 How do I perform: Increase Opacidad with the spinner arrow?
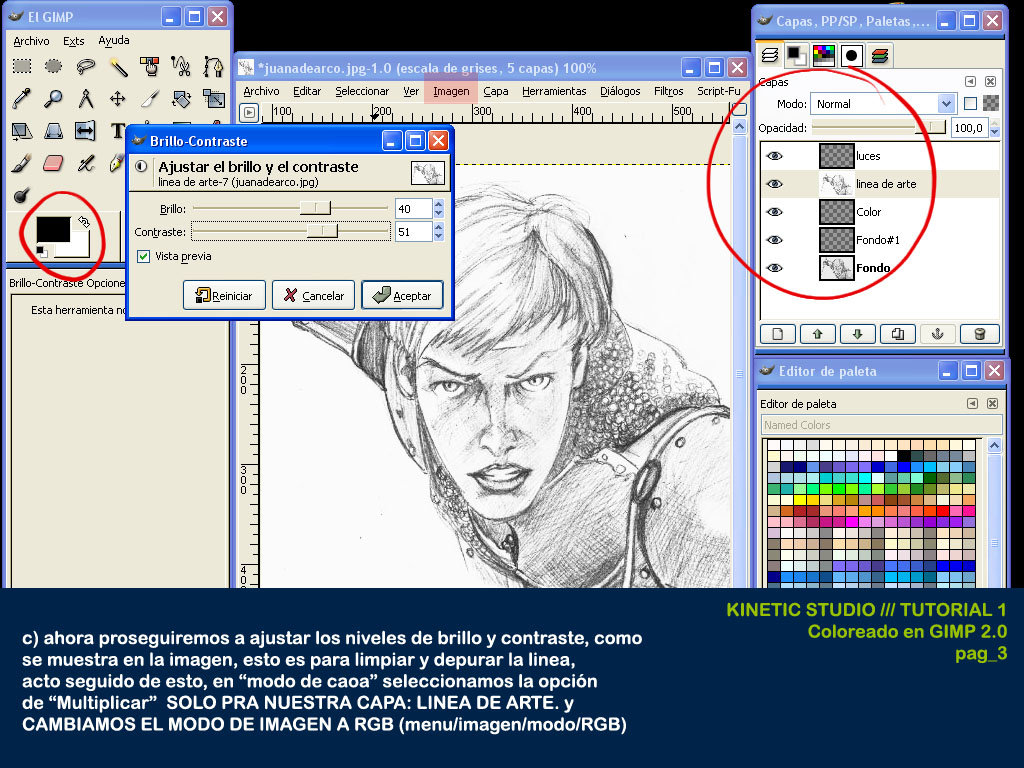995,123
